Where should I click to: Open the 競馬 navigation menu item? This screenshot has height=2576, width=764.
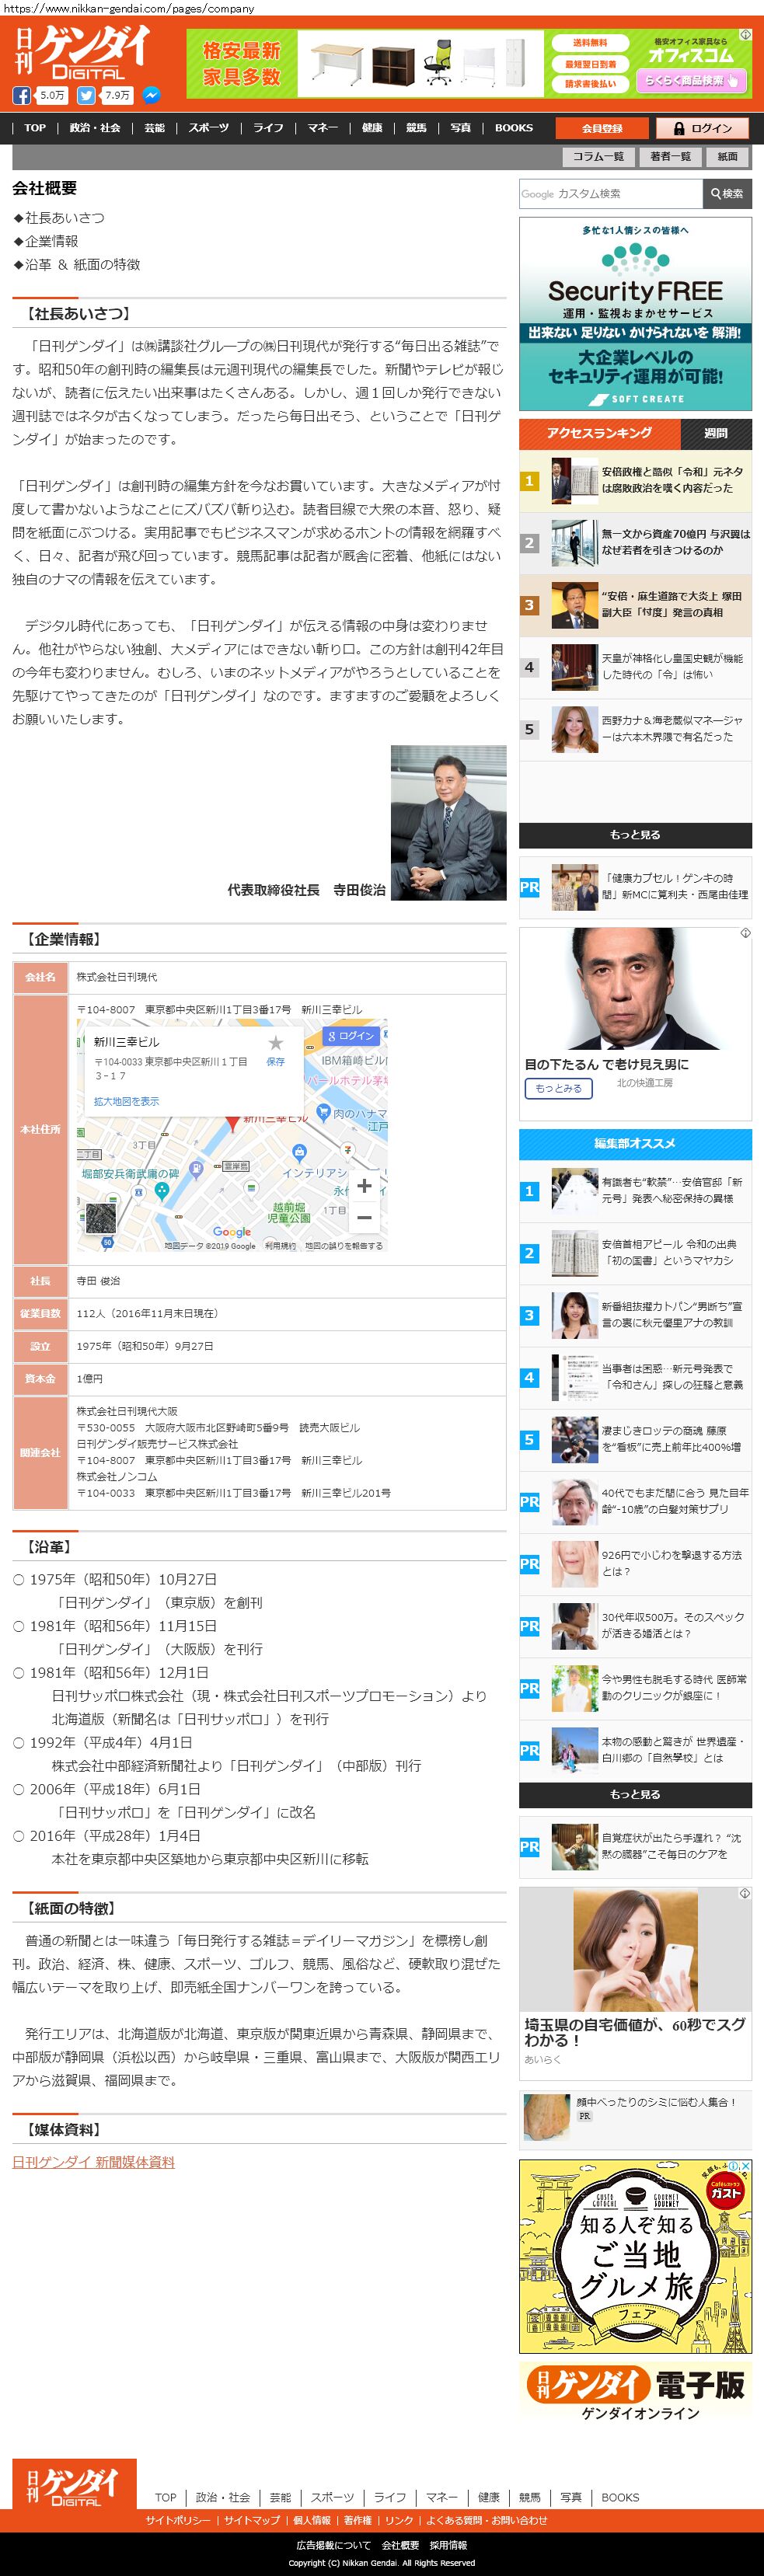click(416, 128)
